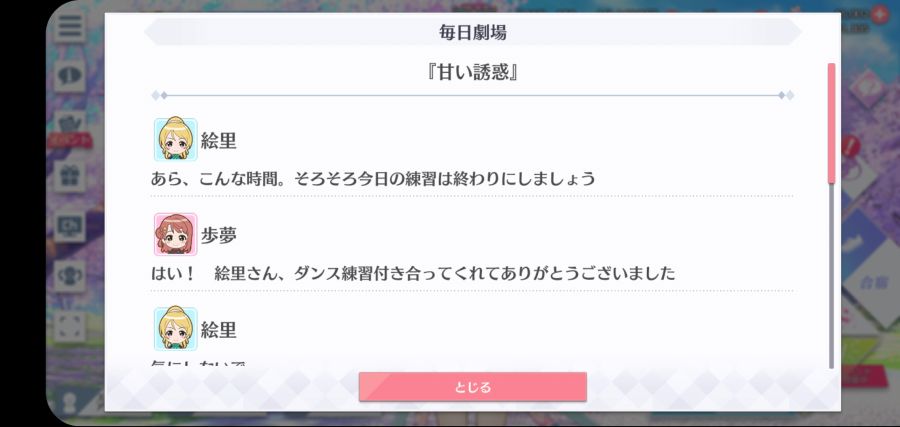Click the 『甘い誘惑』 episode title
The width and height of the screenshot is (900, 427).
(x=472, y=73)
